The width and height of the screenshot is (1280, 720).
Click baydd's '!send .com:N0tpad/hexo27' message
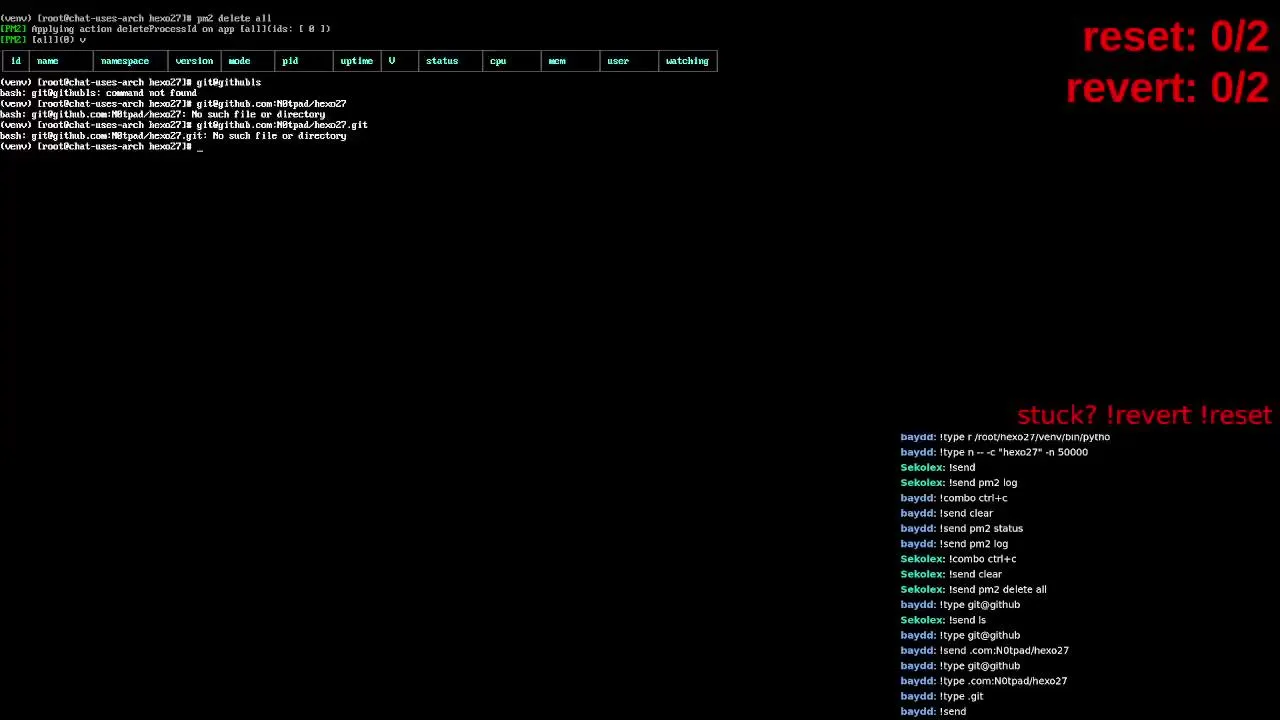coord(984,650)
